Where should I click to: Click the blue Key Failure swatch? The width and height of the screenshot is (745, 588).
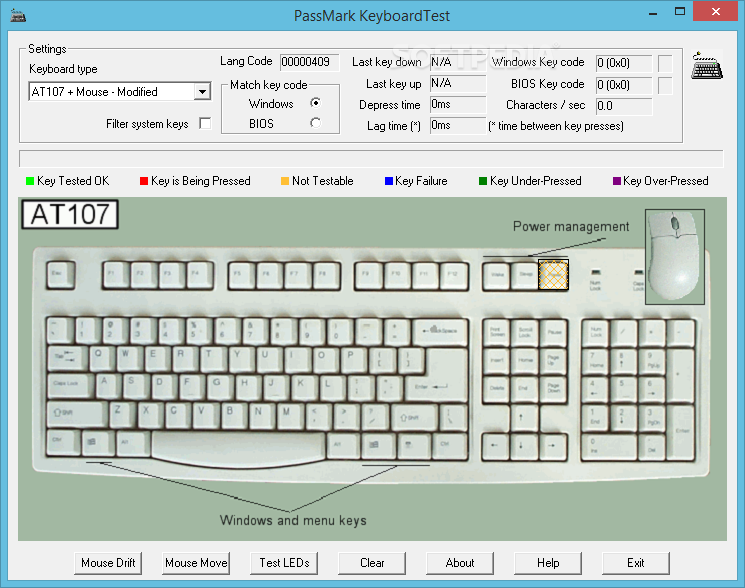pyautogui.click(x=389, y=181)
